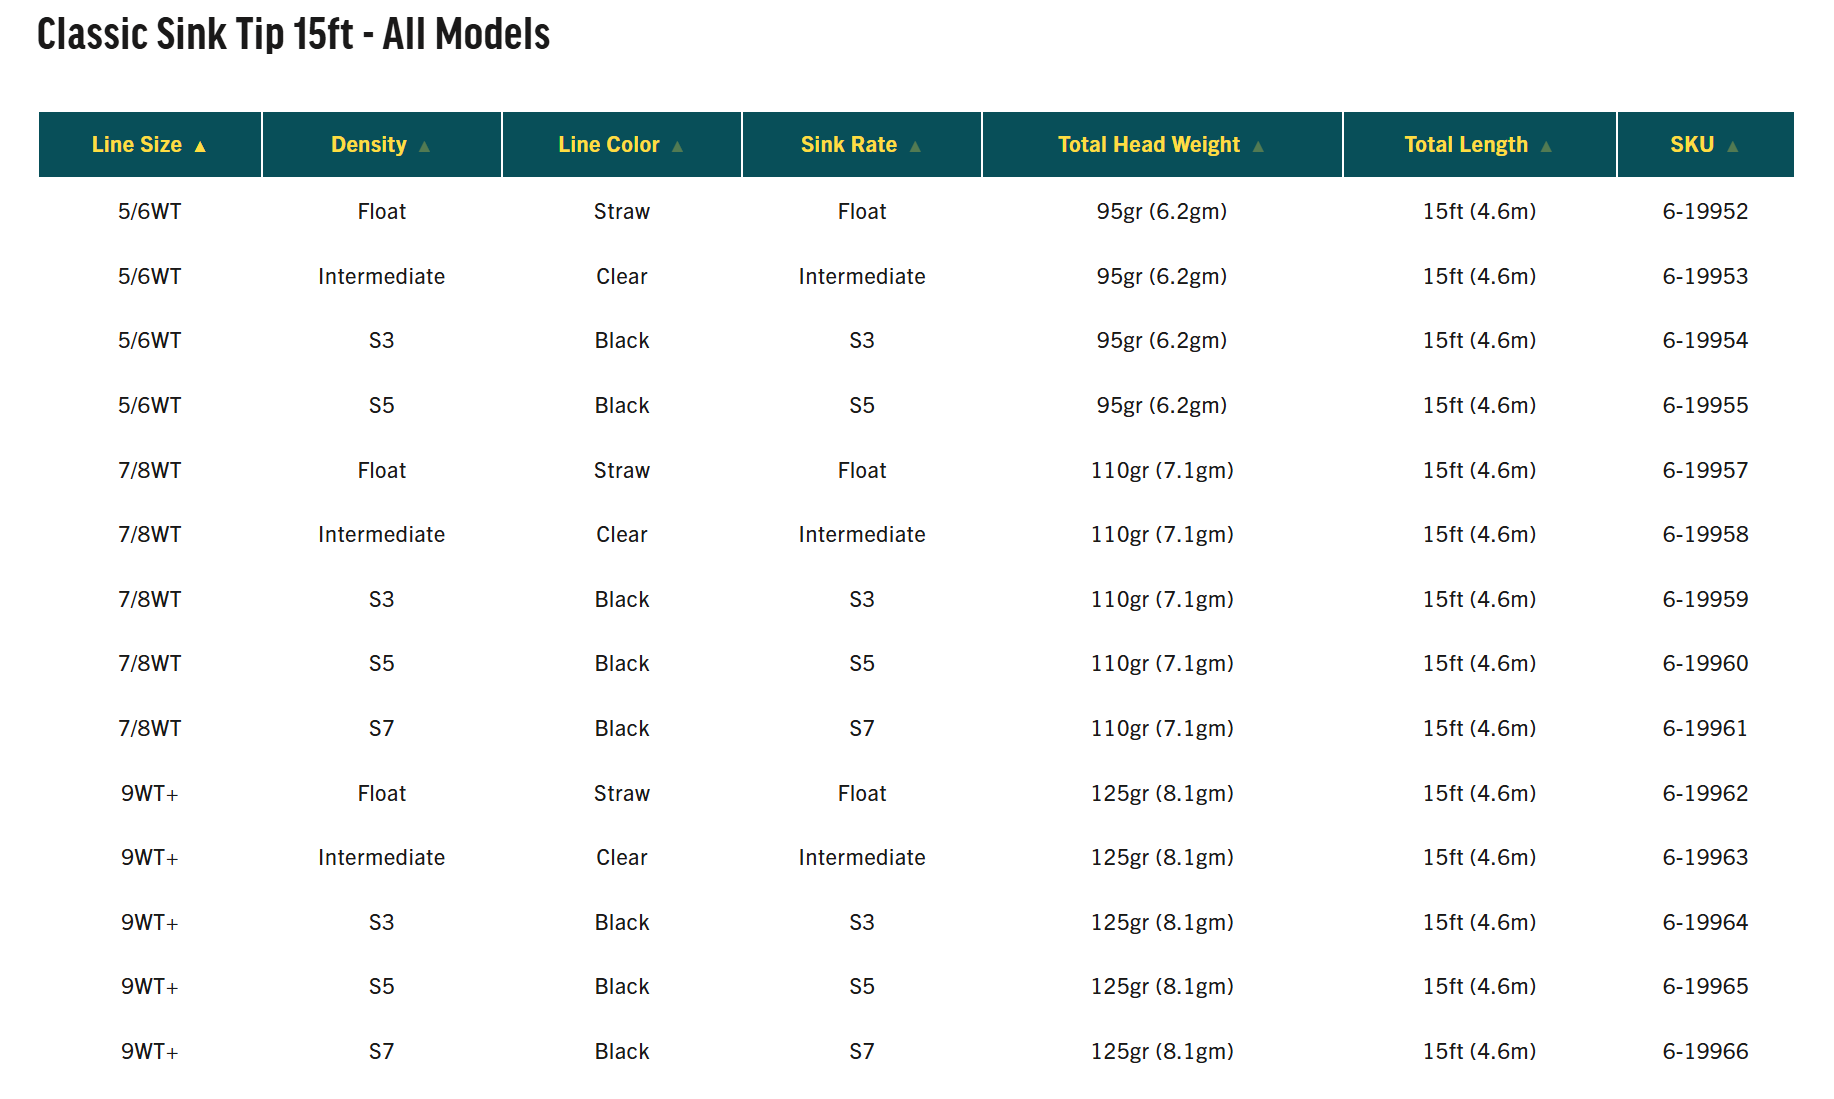
Task: Click the Line Size sort arrow icon
Action: [x=200, y=146]
